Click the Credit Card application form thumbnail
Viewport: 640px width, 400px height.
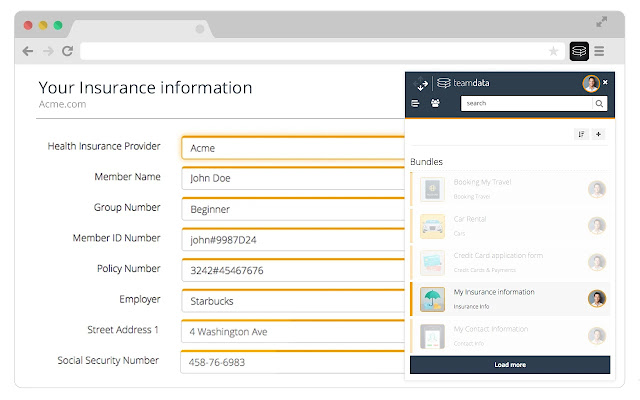pos(432,262)
